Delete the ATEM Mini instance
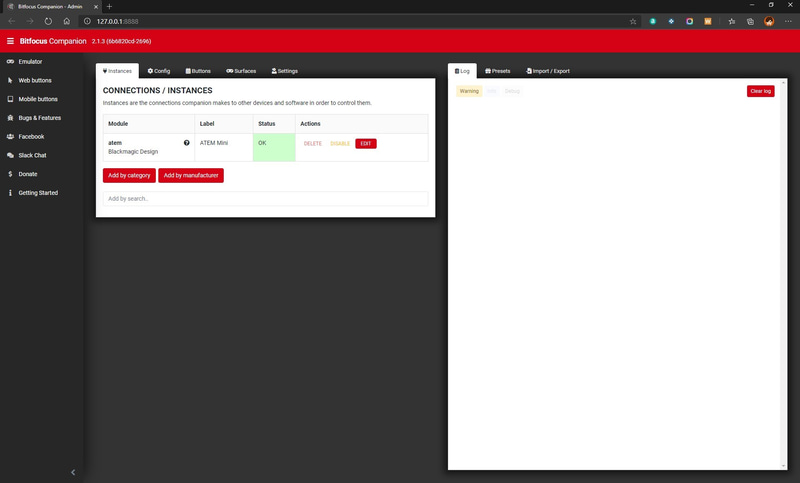Image resolution: width=800 pixels, height=483 pixels. [313, 144]
